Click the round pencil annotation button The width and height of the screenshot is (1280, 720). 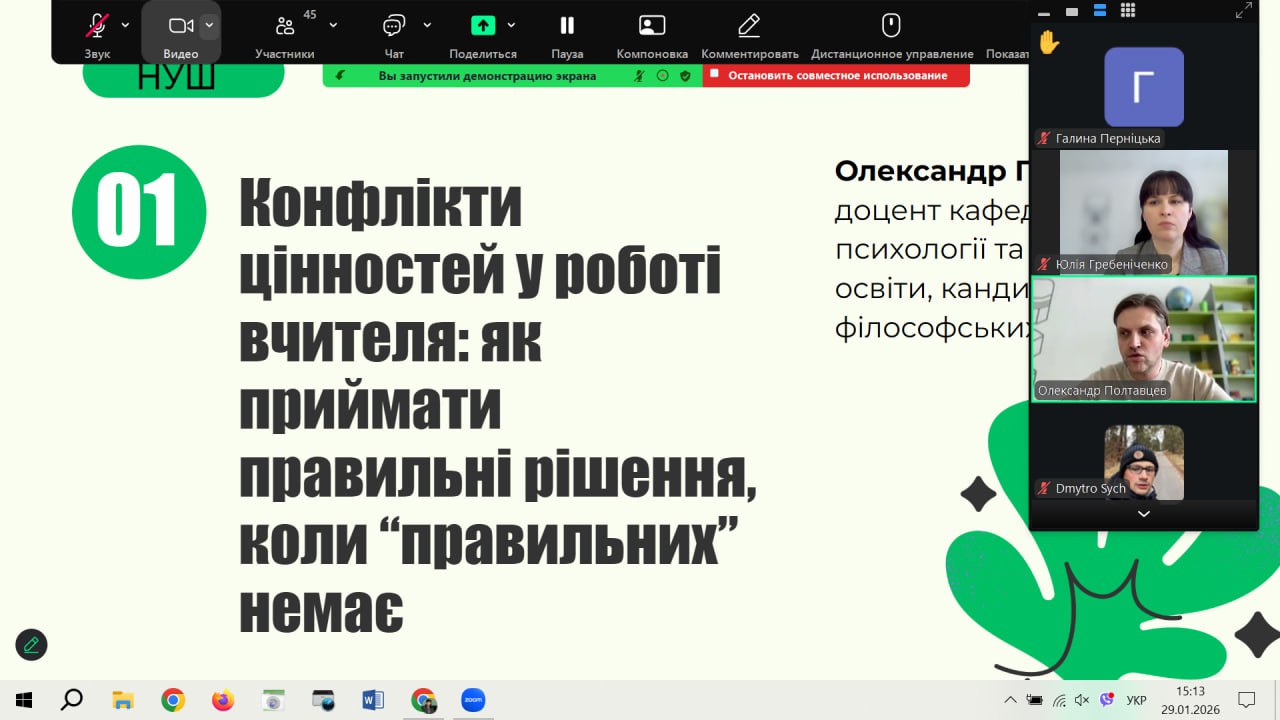pyautogui.click(x=31, y=645)
